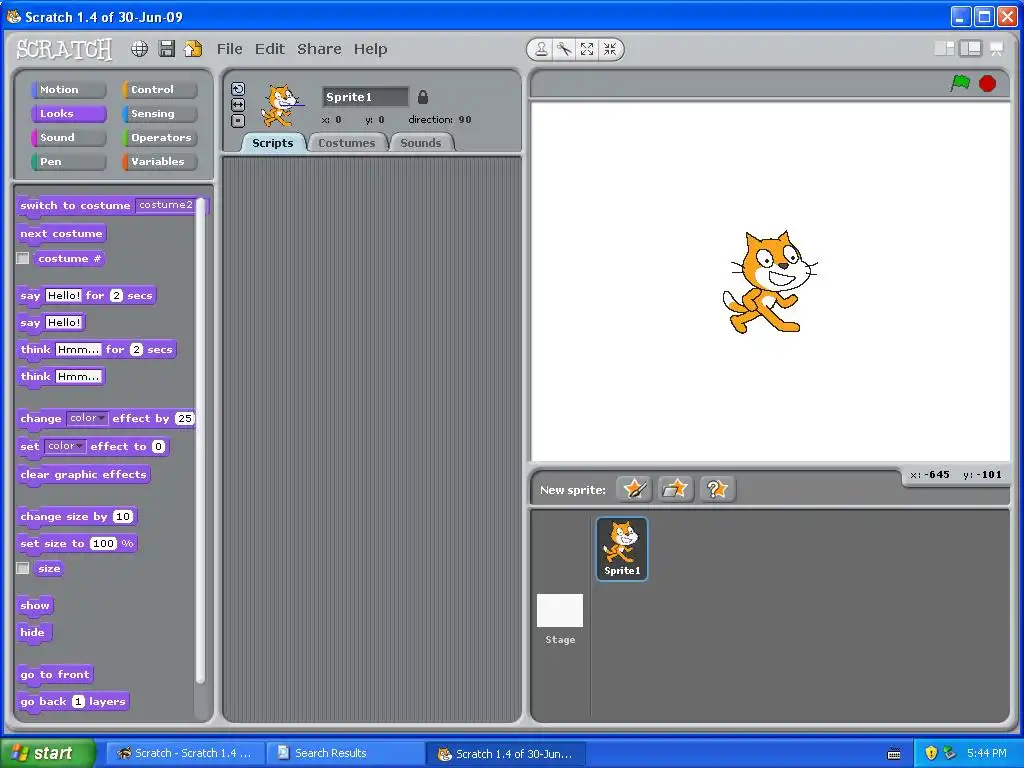Open the Windows start menu

pos(47,753)
